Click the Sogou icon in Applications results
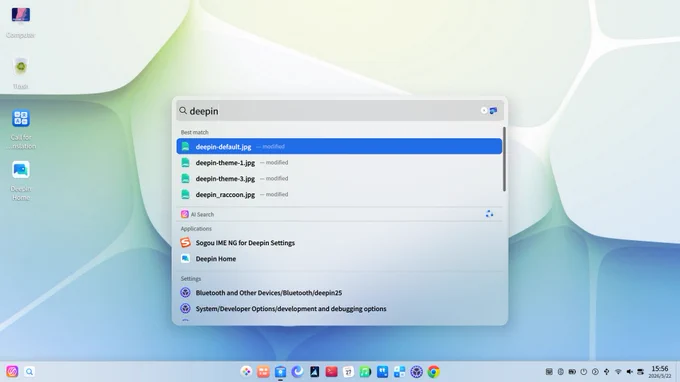 pyautogui.click(x=185, y=243)
